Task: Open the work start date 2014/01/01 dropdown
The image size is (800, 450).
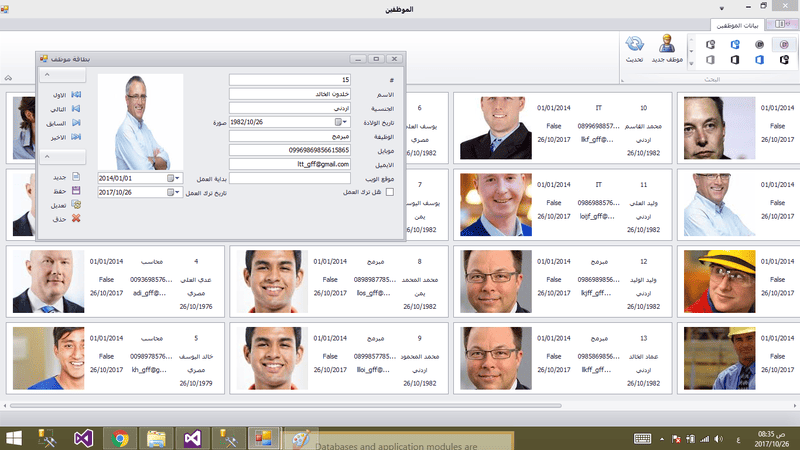Action: [x=177, y=178]
